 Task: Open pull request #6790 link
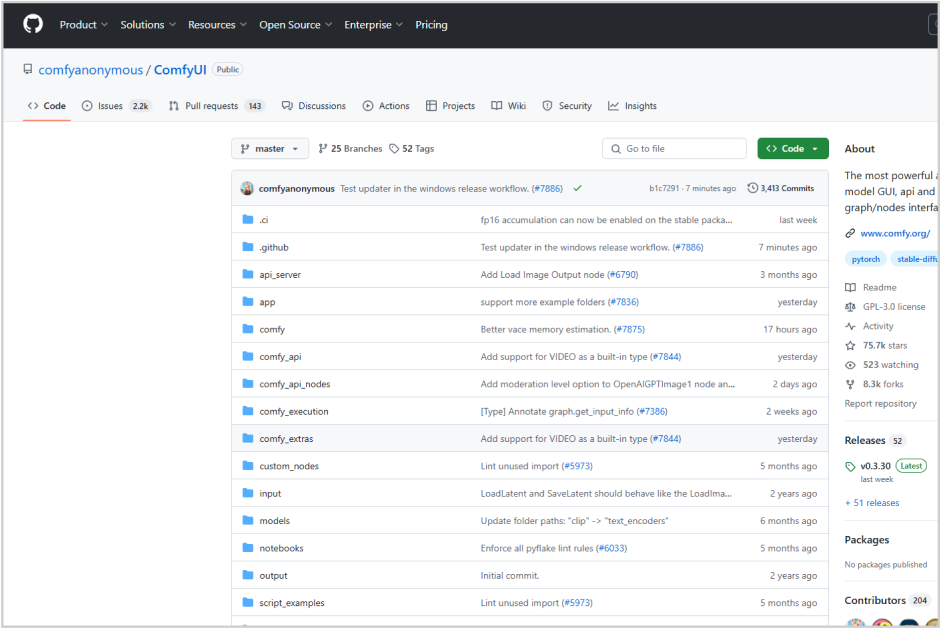point(622,274)
